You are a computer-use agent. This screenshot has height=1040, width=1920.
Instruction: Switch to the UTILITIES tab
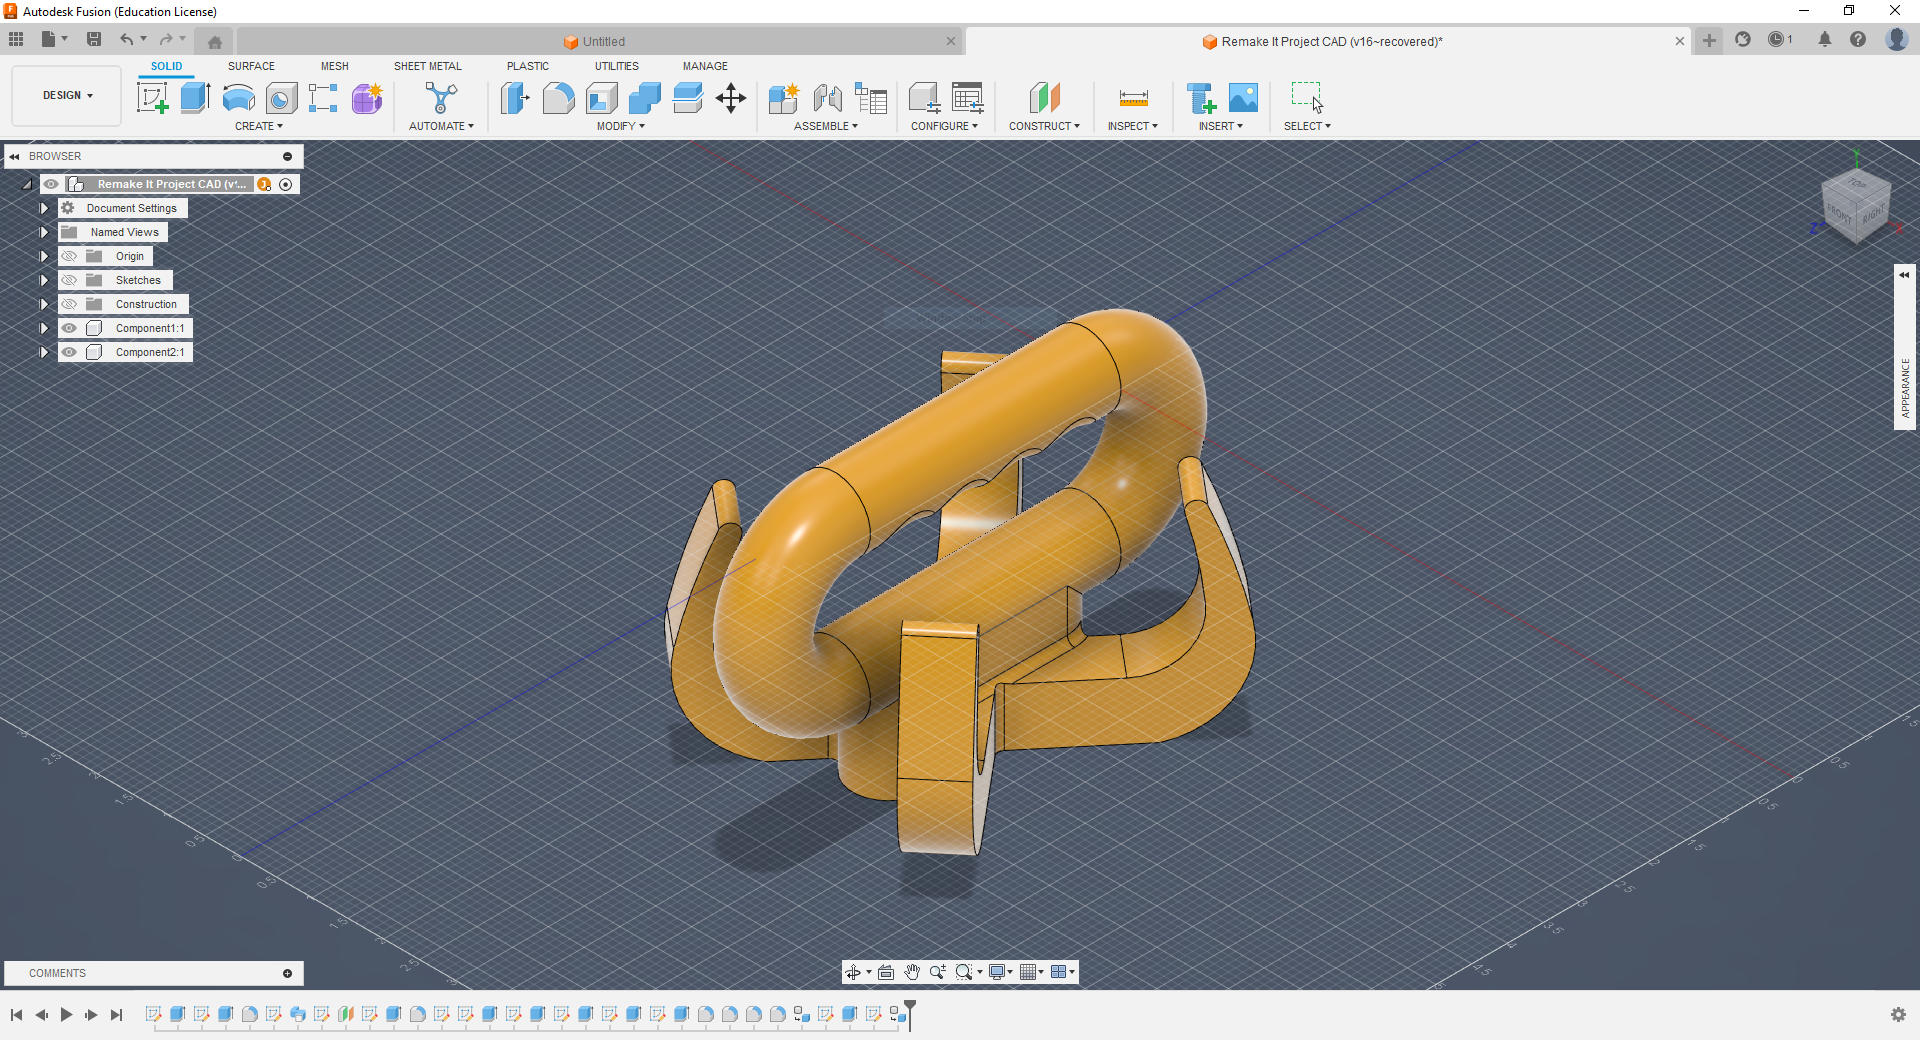pyautogui.click(x=617, y=66)
